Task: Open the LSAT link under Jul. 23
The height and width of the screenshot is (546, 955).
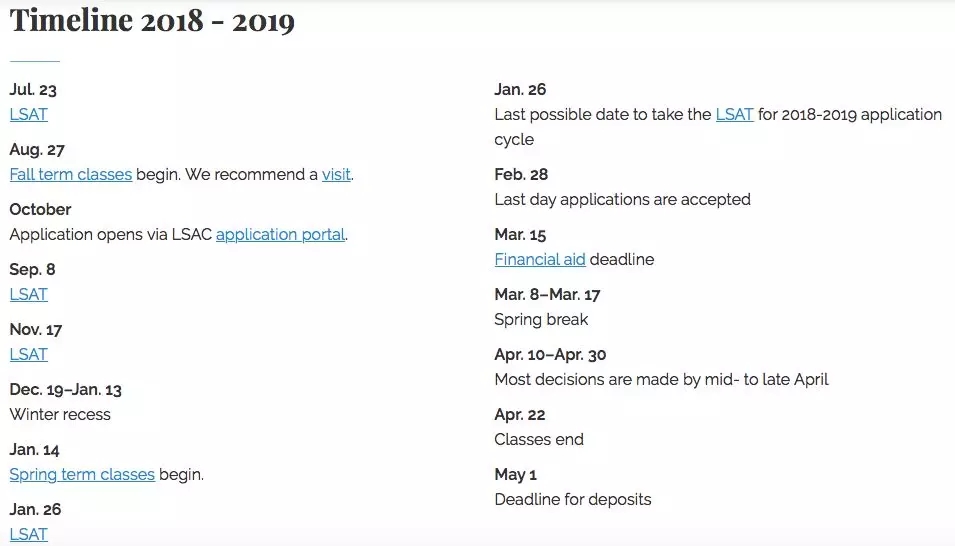Action: tap(28, 114)
